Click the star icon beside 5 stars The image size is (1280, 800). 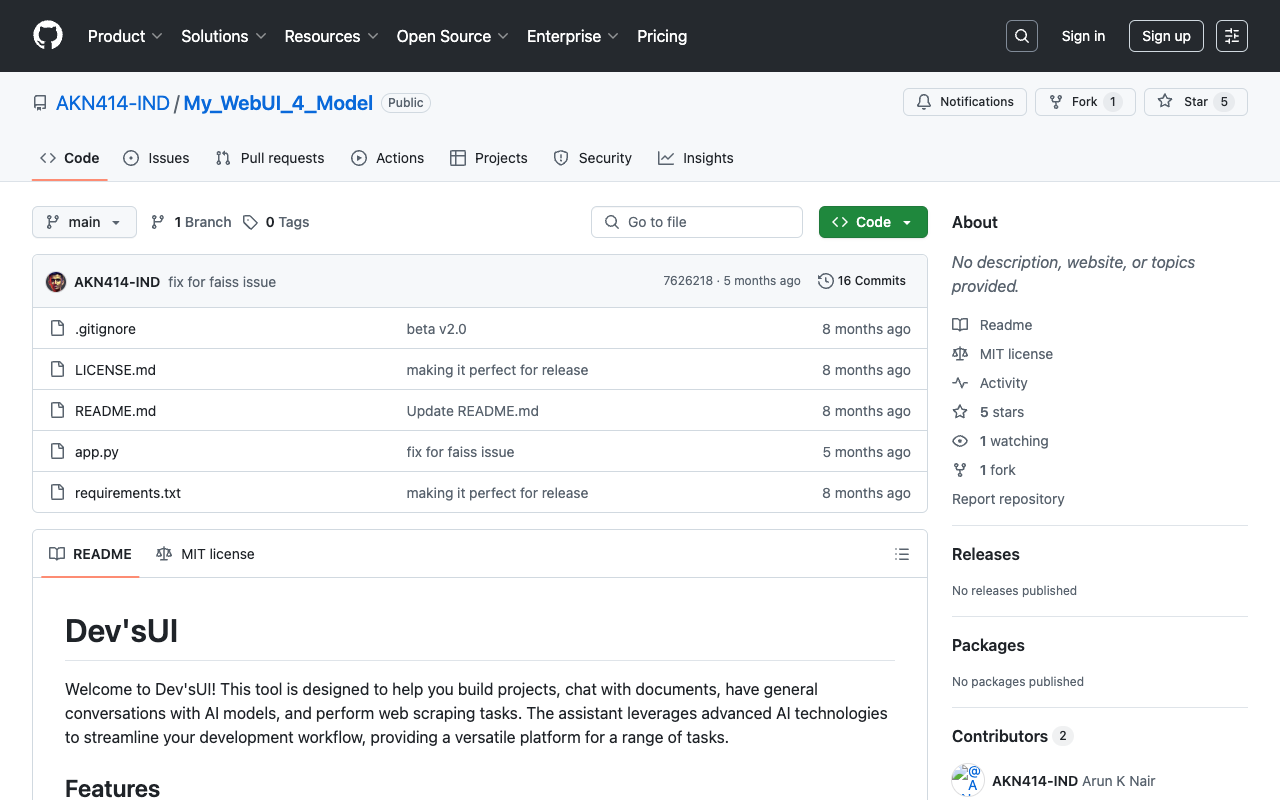pyautogui.click(x=960, y=412)
